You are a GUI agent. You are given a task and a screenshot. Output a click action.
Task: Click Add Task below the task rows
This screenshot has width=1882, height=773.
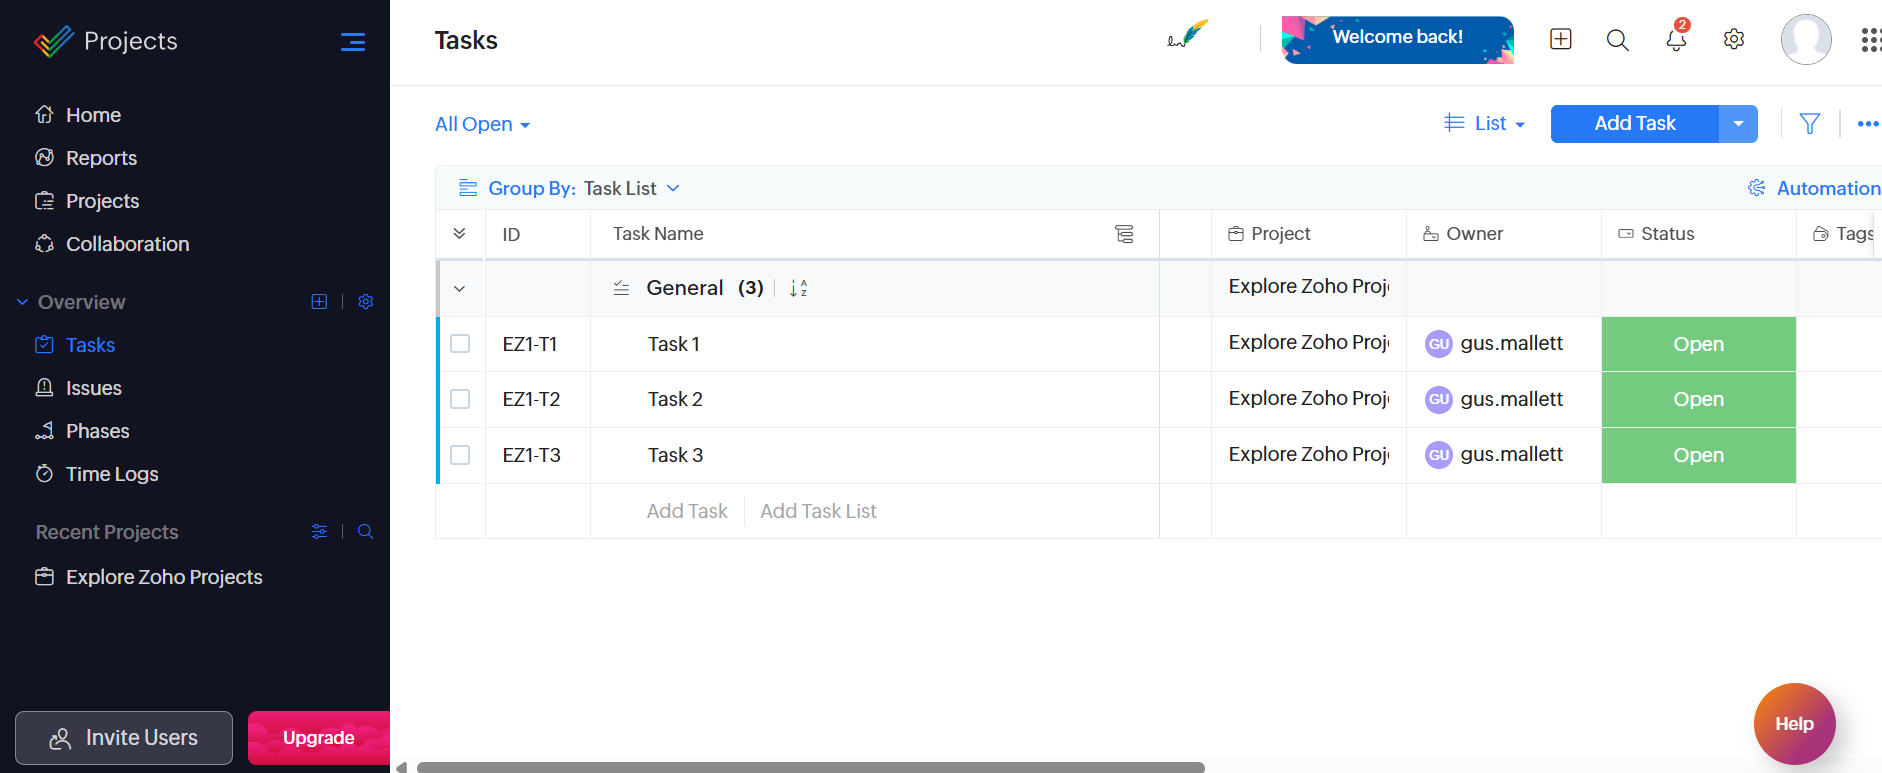pos(687,511)
